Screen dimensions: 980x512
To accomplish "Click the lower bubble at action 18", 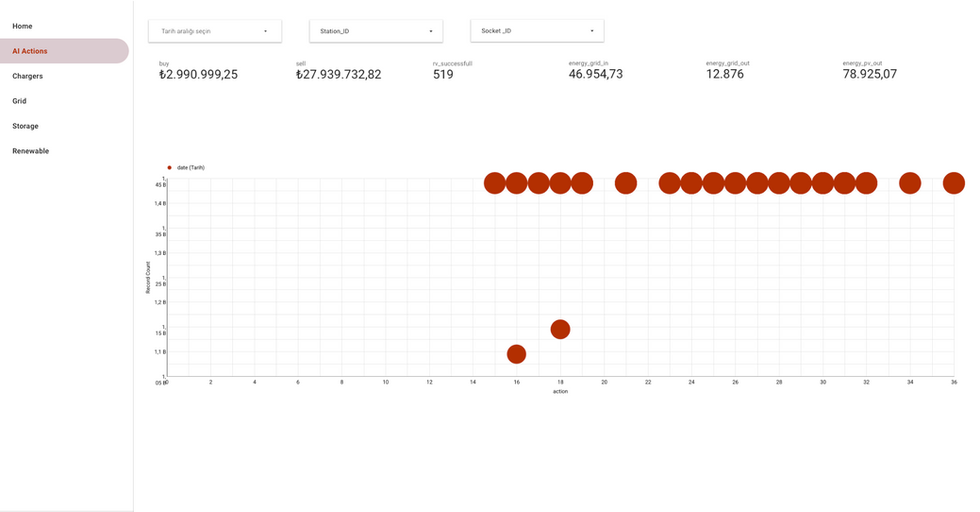I will (x=560, y=329).
